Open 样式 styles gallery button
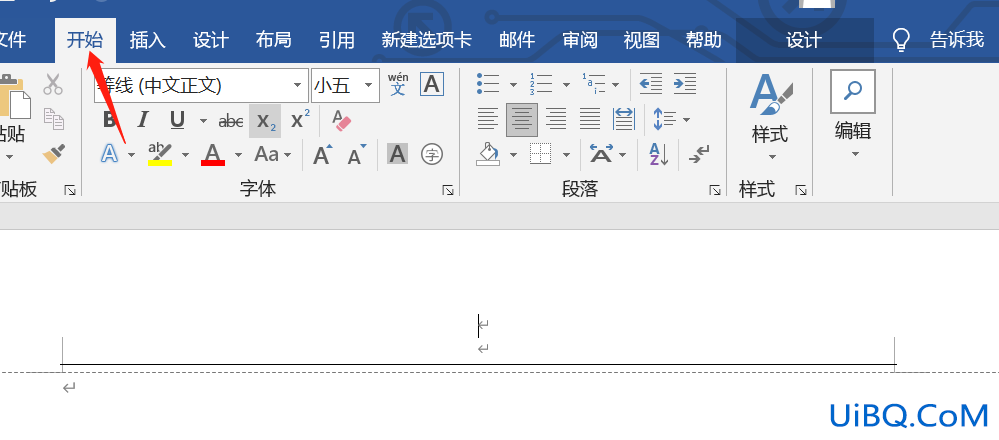This screenshot has width=999, height=440. pyautogui.click(x=770, y=117)
